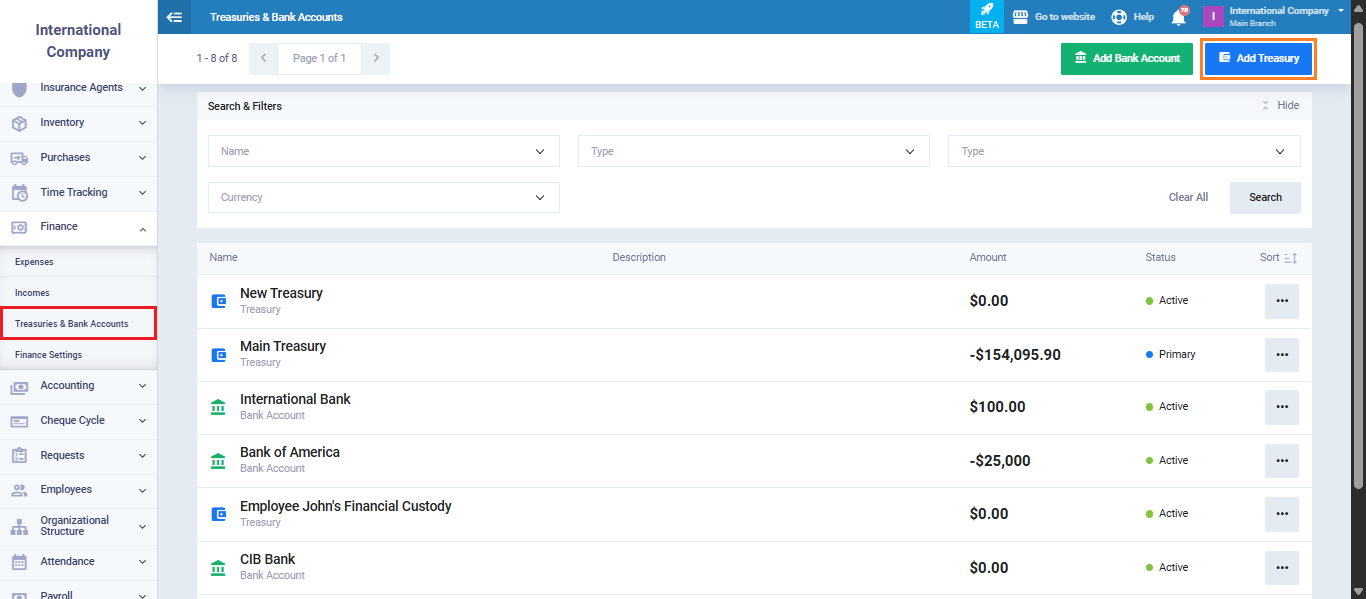1366x599 pixels.
Task: Open the Name filter dropdown
Action: pos(383,151)
